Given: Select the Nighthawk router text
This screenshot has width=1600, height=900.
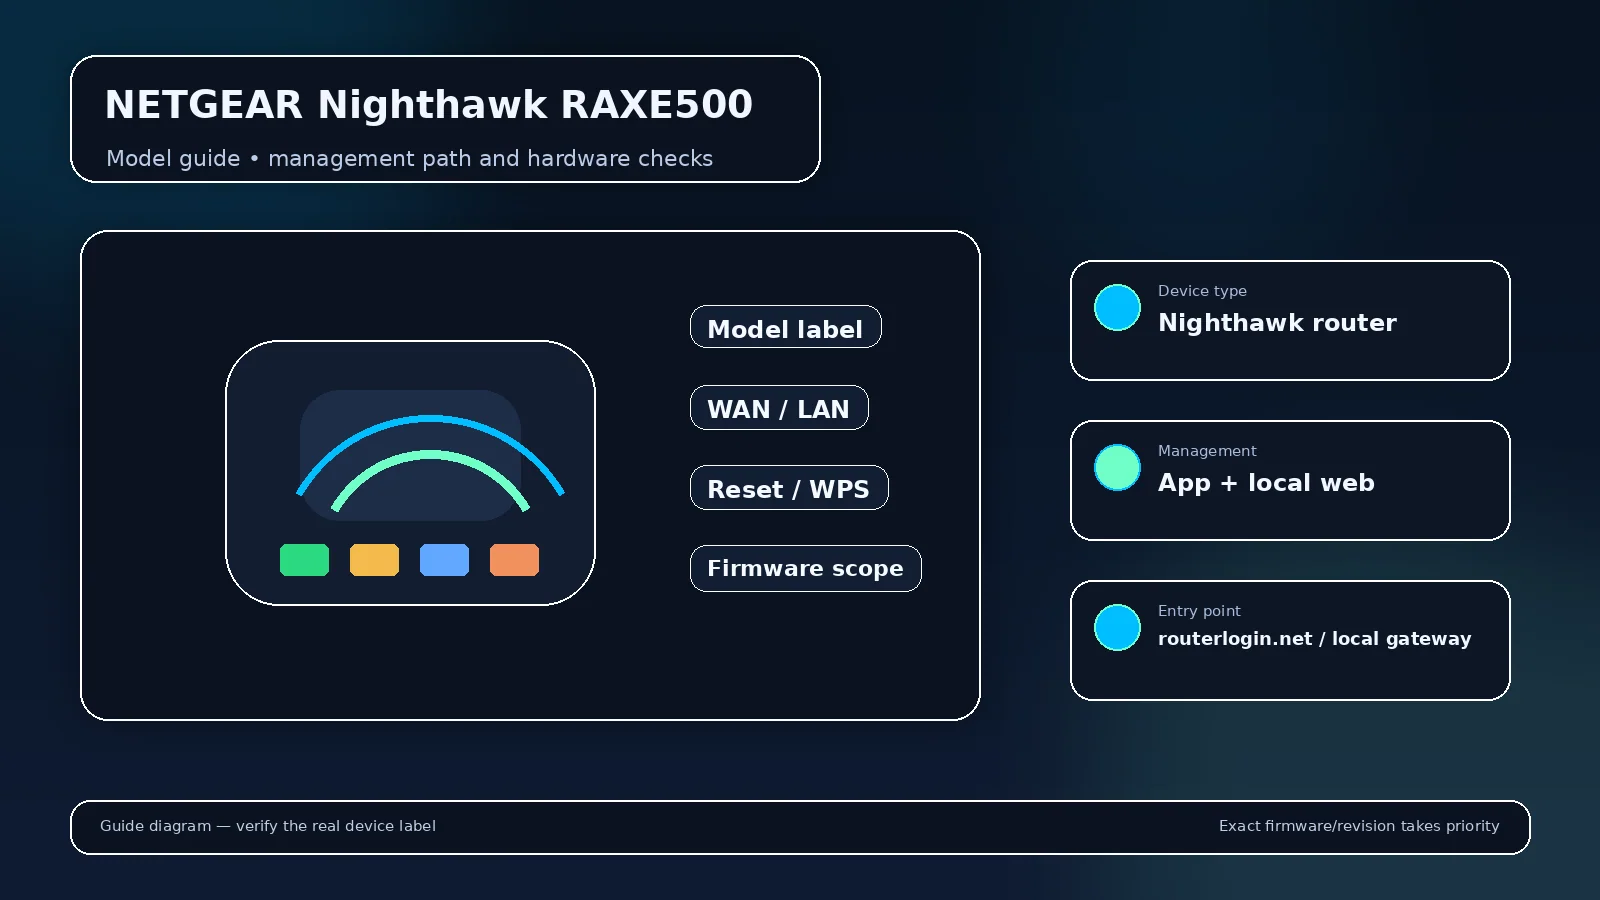Looking at the screenshot, I should 1277,323.
